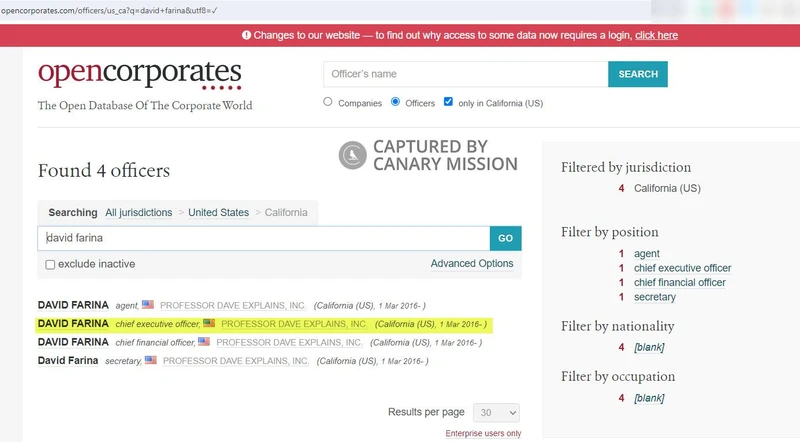800x442 pixels.
Task: Open the Results per page dropdown
Action: (x=498, y=412)
